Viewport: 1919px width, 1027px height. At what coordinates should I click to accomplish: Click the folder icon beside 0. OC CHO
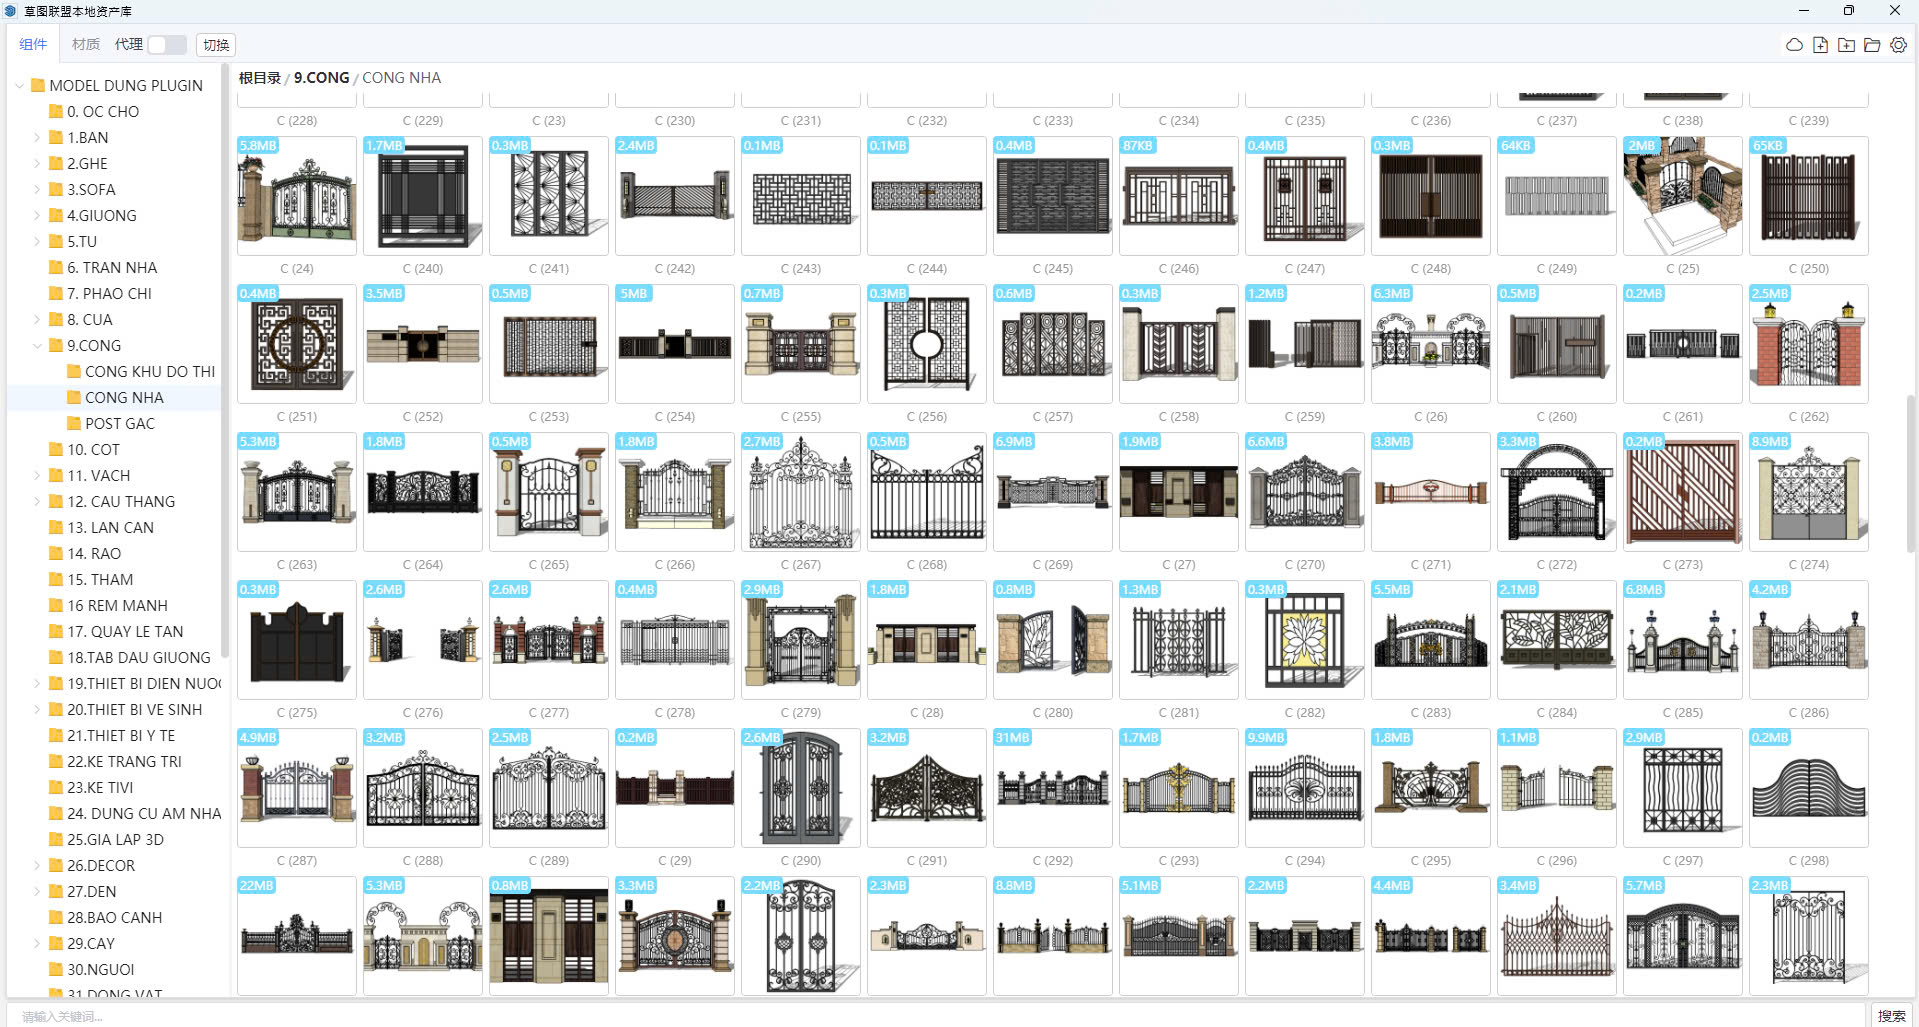point(56,111)
